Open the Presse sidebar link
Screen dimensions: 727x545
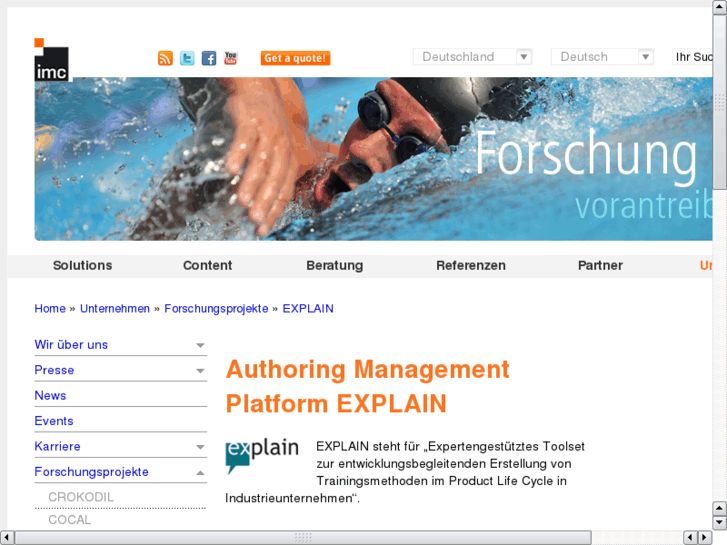pos(54,370)
